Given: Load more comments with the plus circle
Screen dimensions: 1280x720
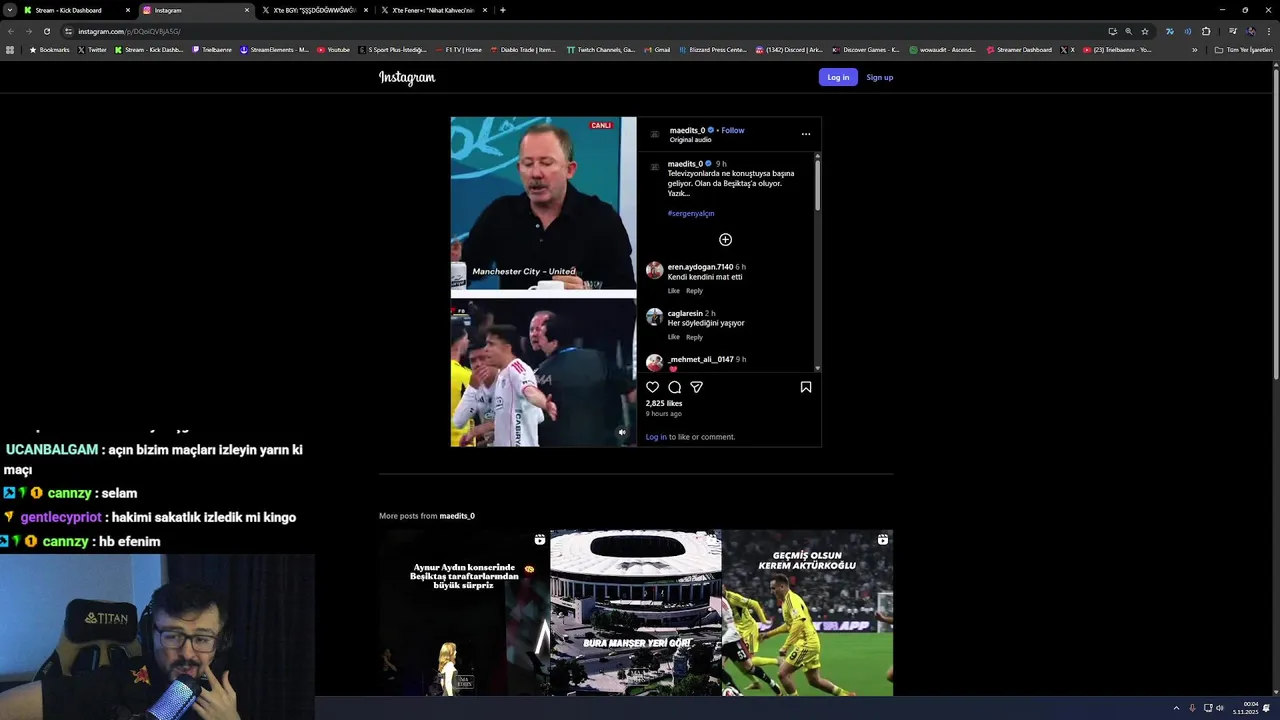Looking at the screenshot, I should 726,240.
